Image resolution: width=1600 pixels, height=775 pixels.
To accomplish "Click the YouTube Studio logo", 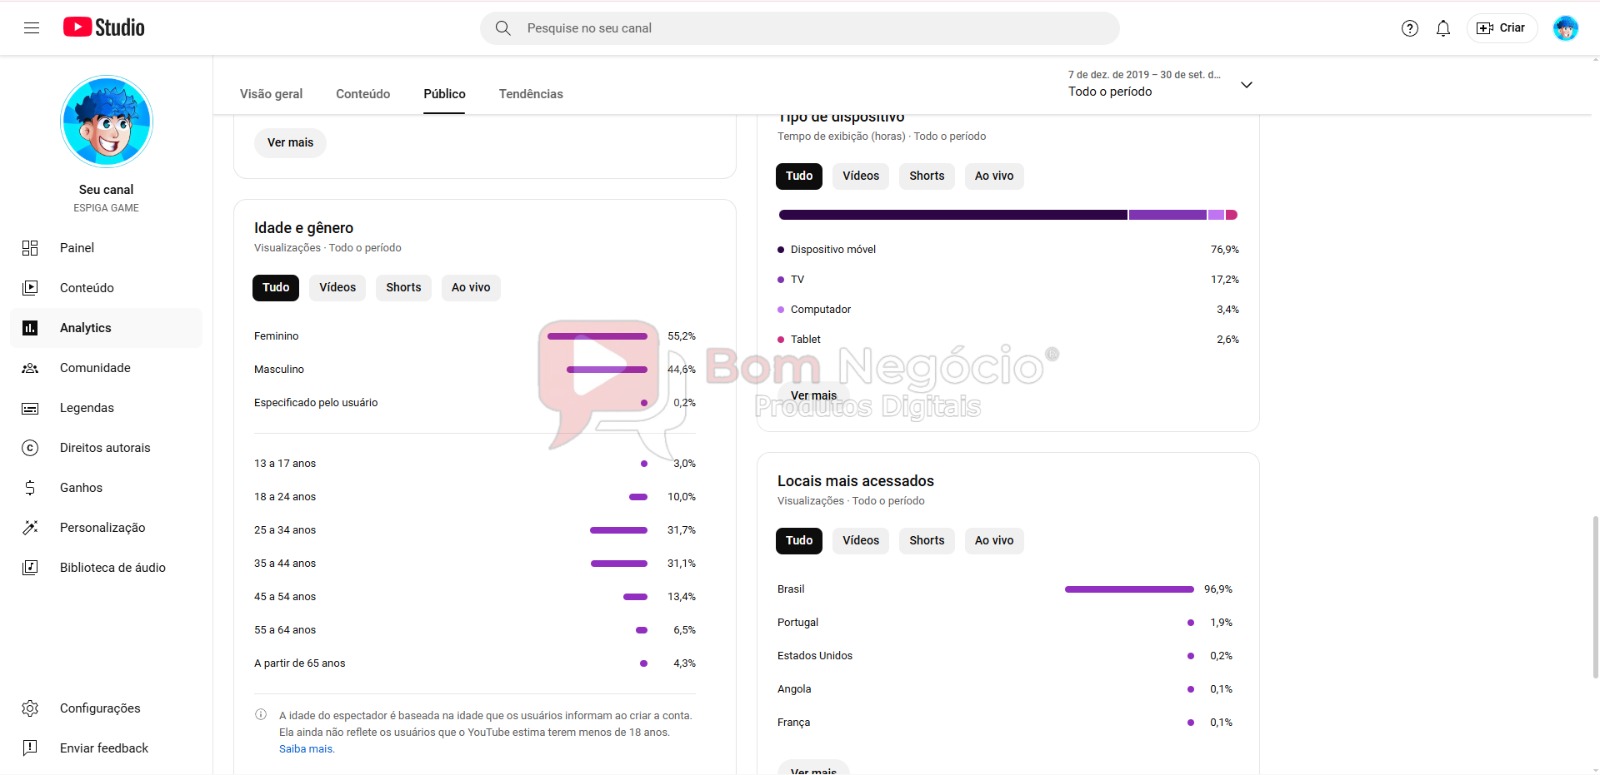I will (x=104, y=28).
